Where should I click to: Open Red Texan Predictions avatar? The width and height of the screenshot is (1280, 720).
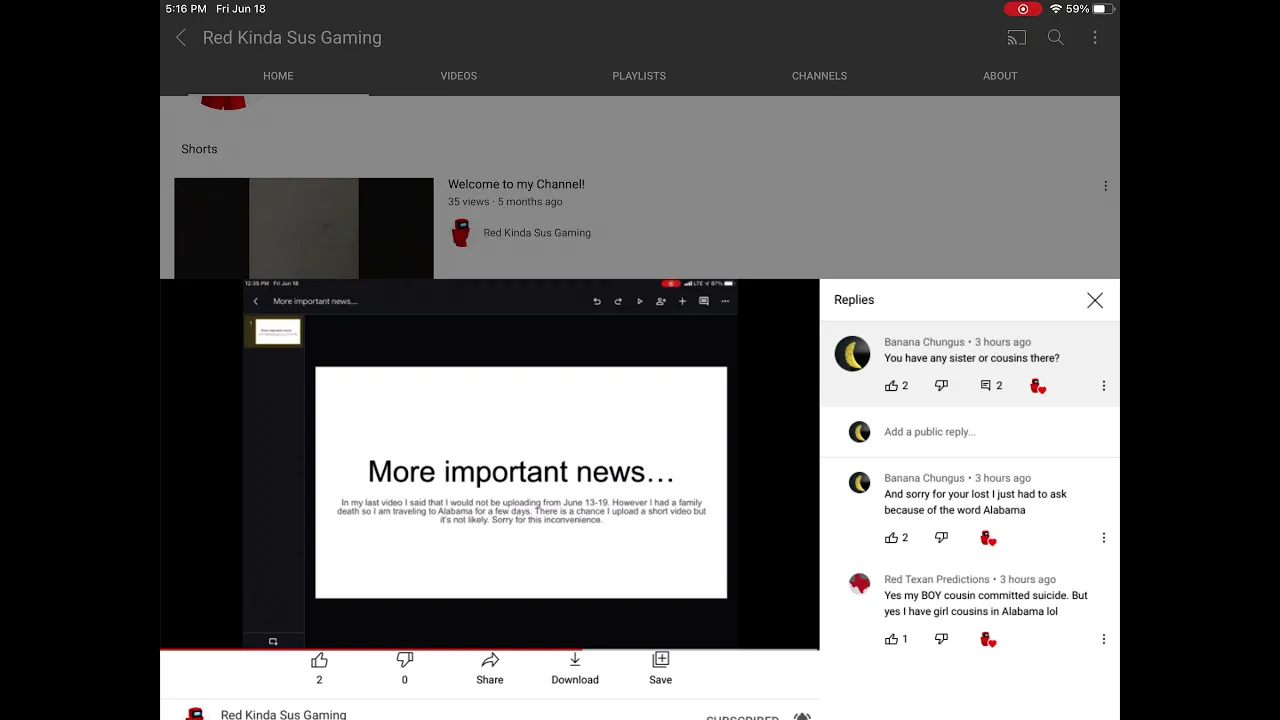859,584
